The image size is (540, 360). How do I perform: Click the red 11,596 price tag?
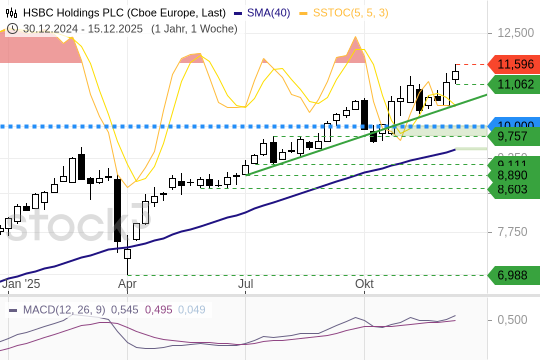[x=514, y=64]
